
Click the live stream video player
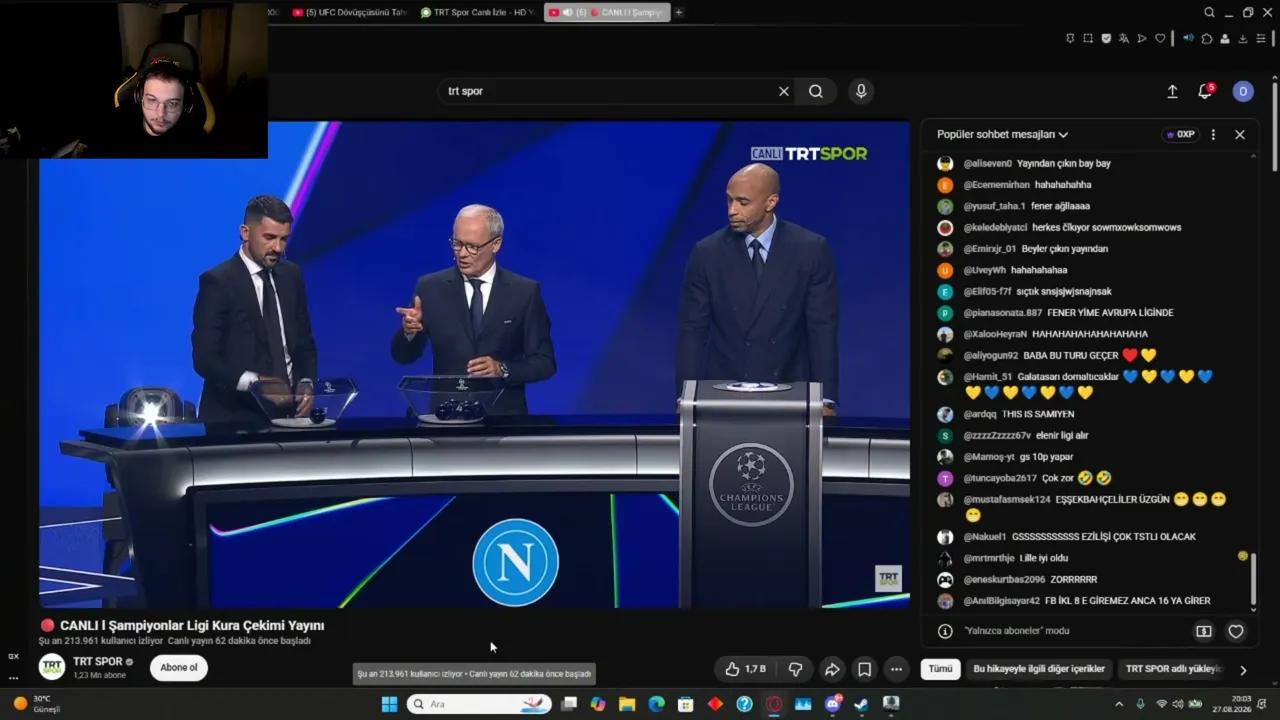click(474, 364)
